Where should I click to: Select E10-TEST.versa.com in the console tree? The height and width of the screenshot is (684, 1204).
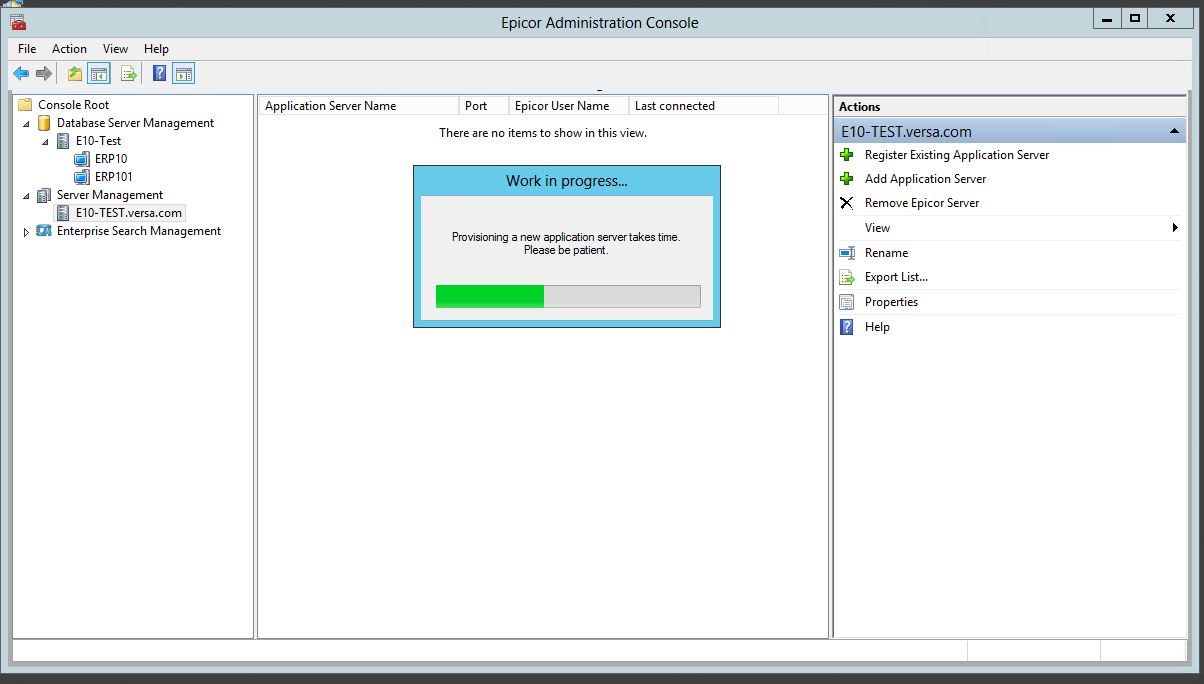pyautogui.click(x=129, y=213)
